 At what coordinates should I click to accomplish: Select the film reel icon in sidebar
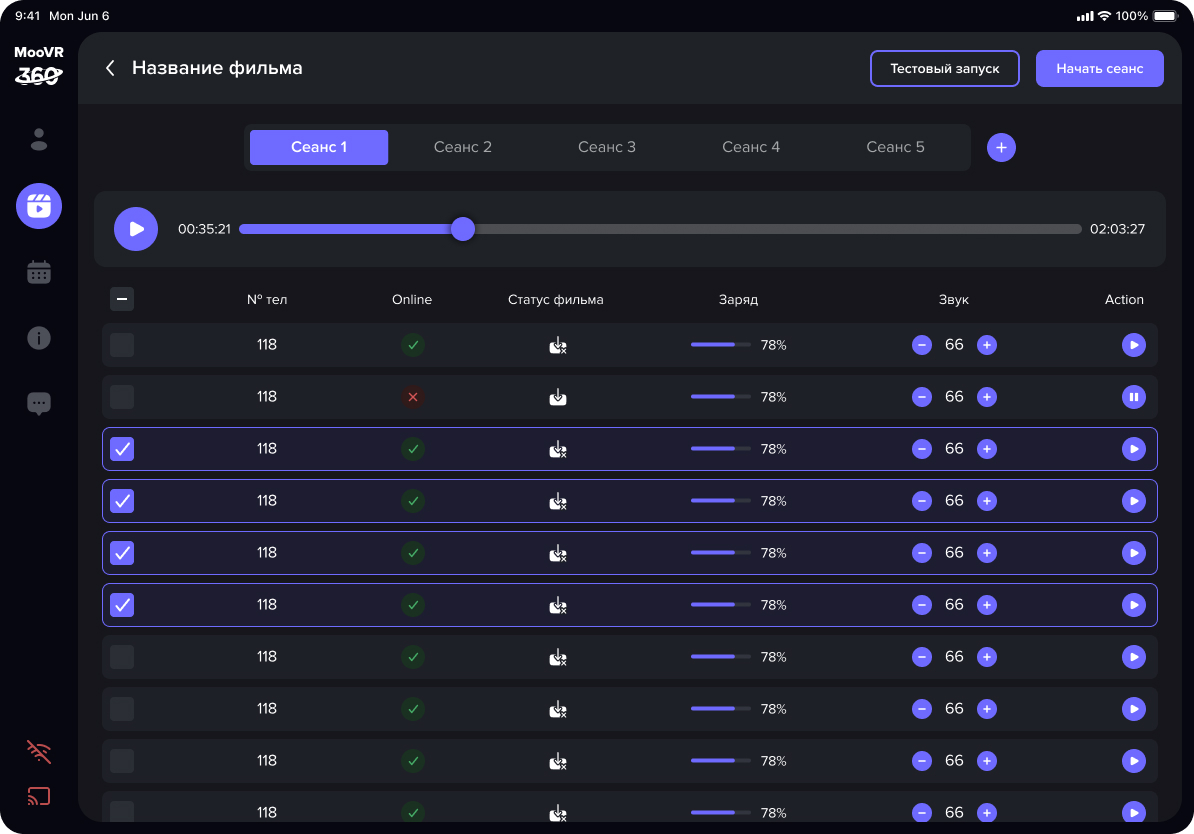pyautogui.click(x=39, y=206)
